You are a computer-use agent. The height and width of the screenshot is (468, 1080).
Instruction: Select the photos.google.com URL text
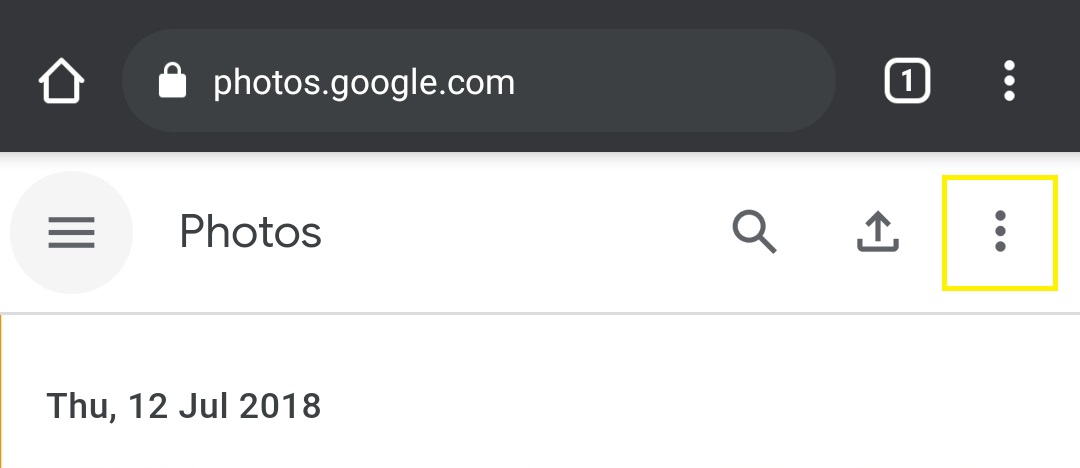[x=364, y=82]
